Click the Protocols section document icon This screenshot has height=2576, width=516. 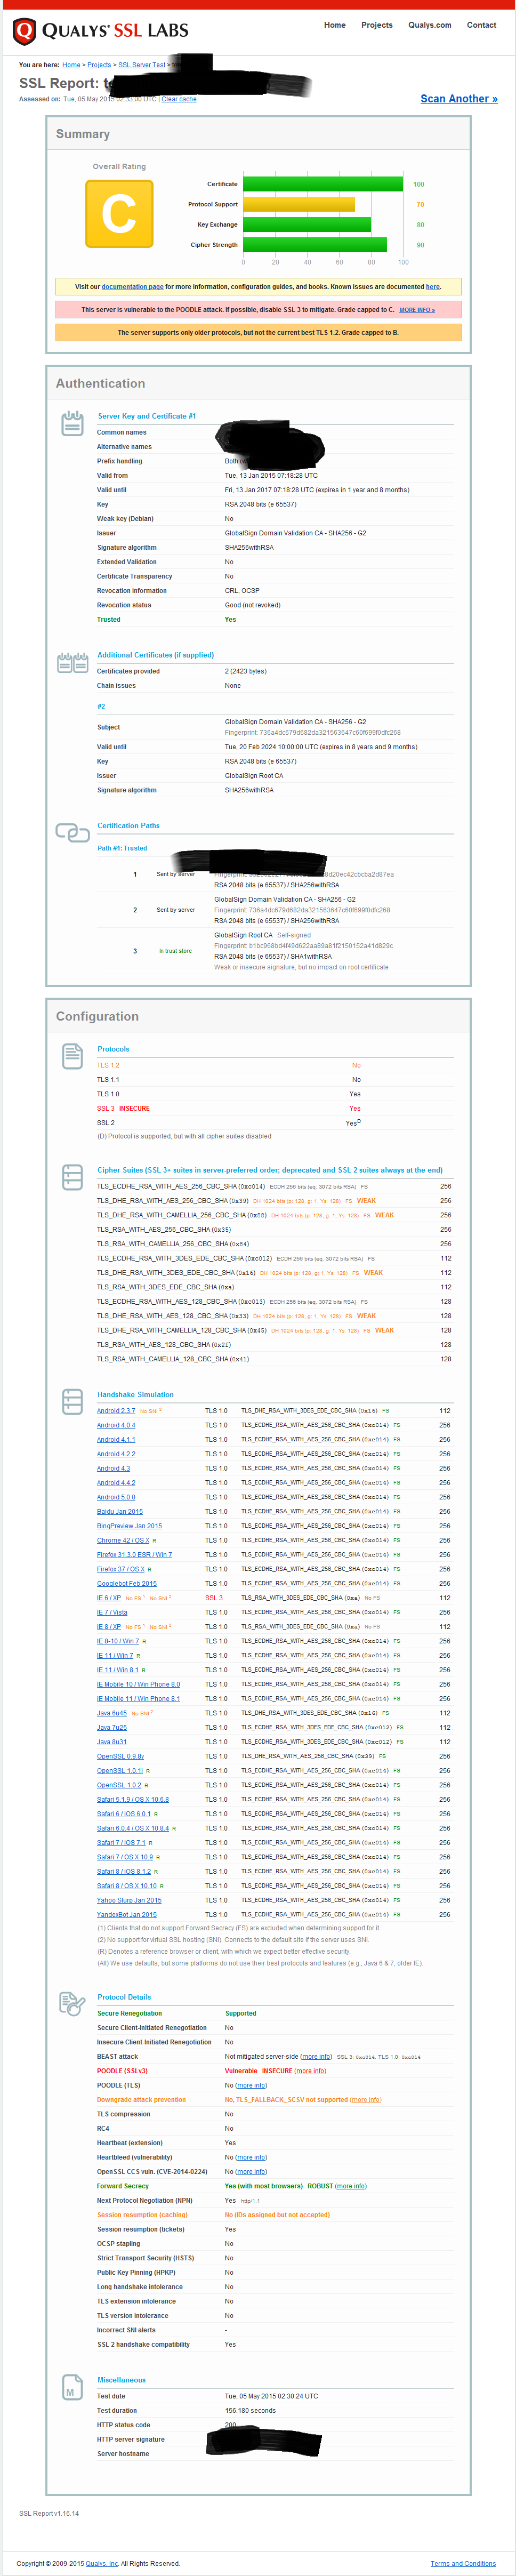(x=72, y=1055)
